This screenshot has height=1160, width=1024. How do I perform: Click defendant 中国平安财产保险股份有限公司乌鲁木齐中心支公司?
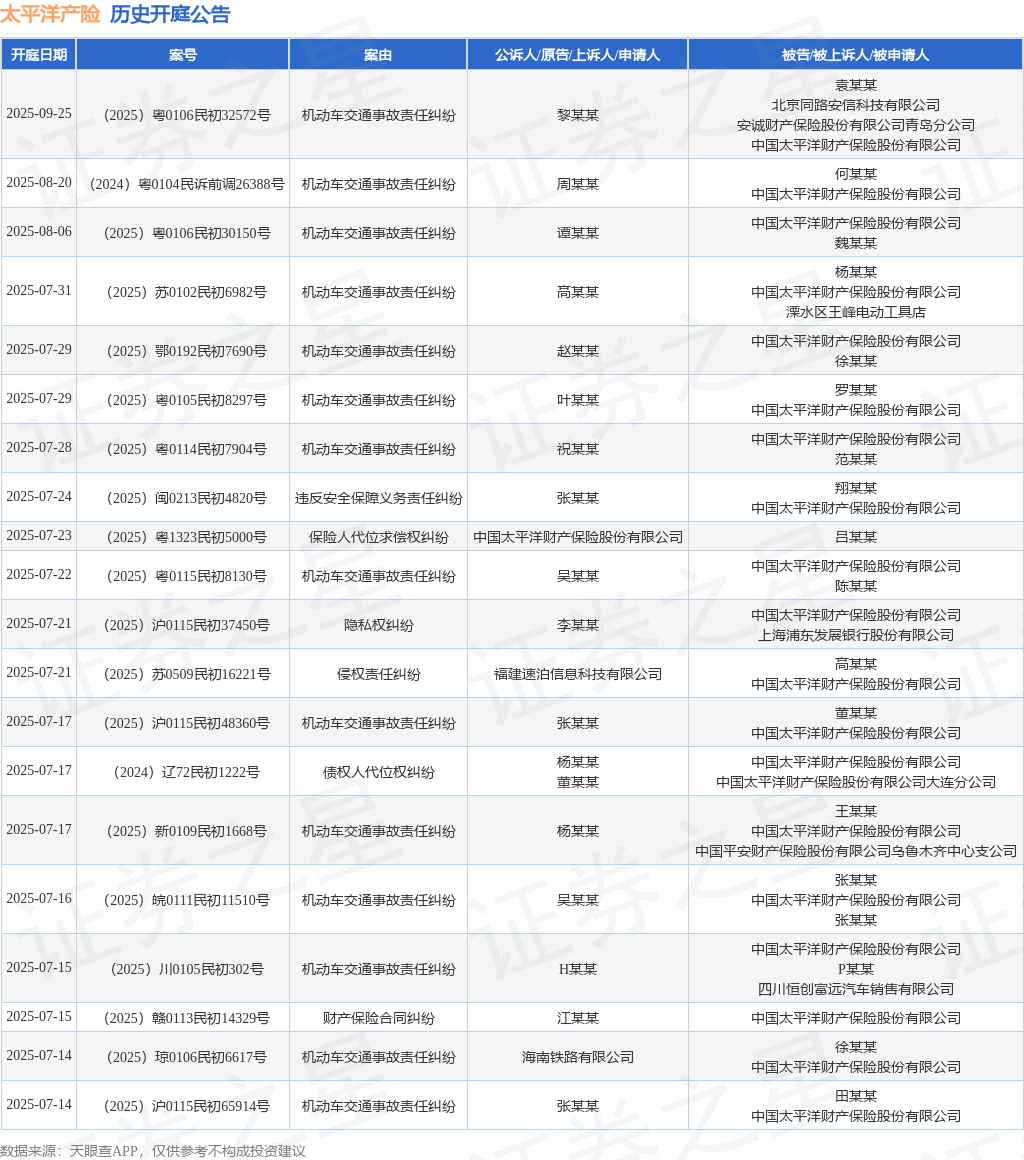pos(856,851)
